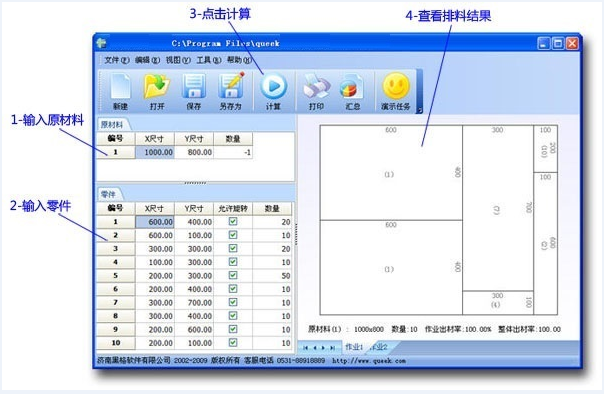
Task: Click raw material X尺寸 cell 1000.00
Action: (x=155, y=153)
